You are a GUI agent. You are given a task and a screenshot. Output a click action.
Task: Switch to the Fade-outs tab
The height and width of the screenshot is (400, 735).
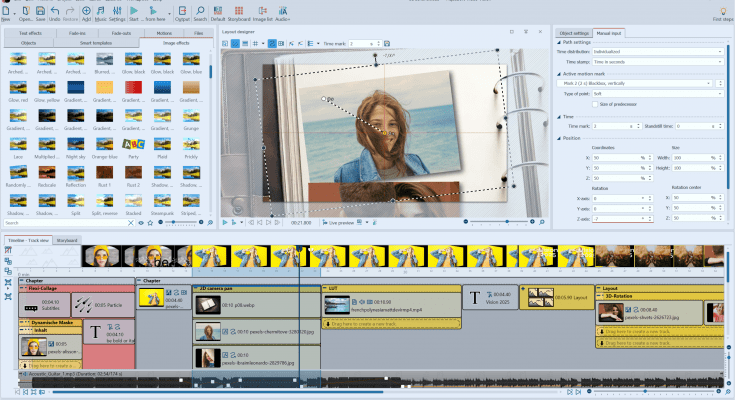pos(121,33)
